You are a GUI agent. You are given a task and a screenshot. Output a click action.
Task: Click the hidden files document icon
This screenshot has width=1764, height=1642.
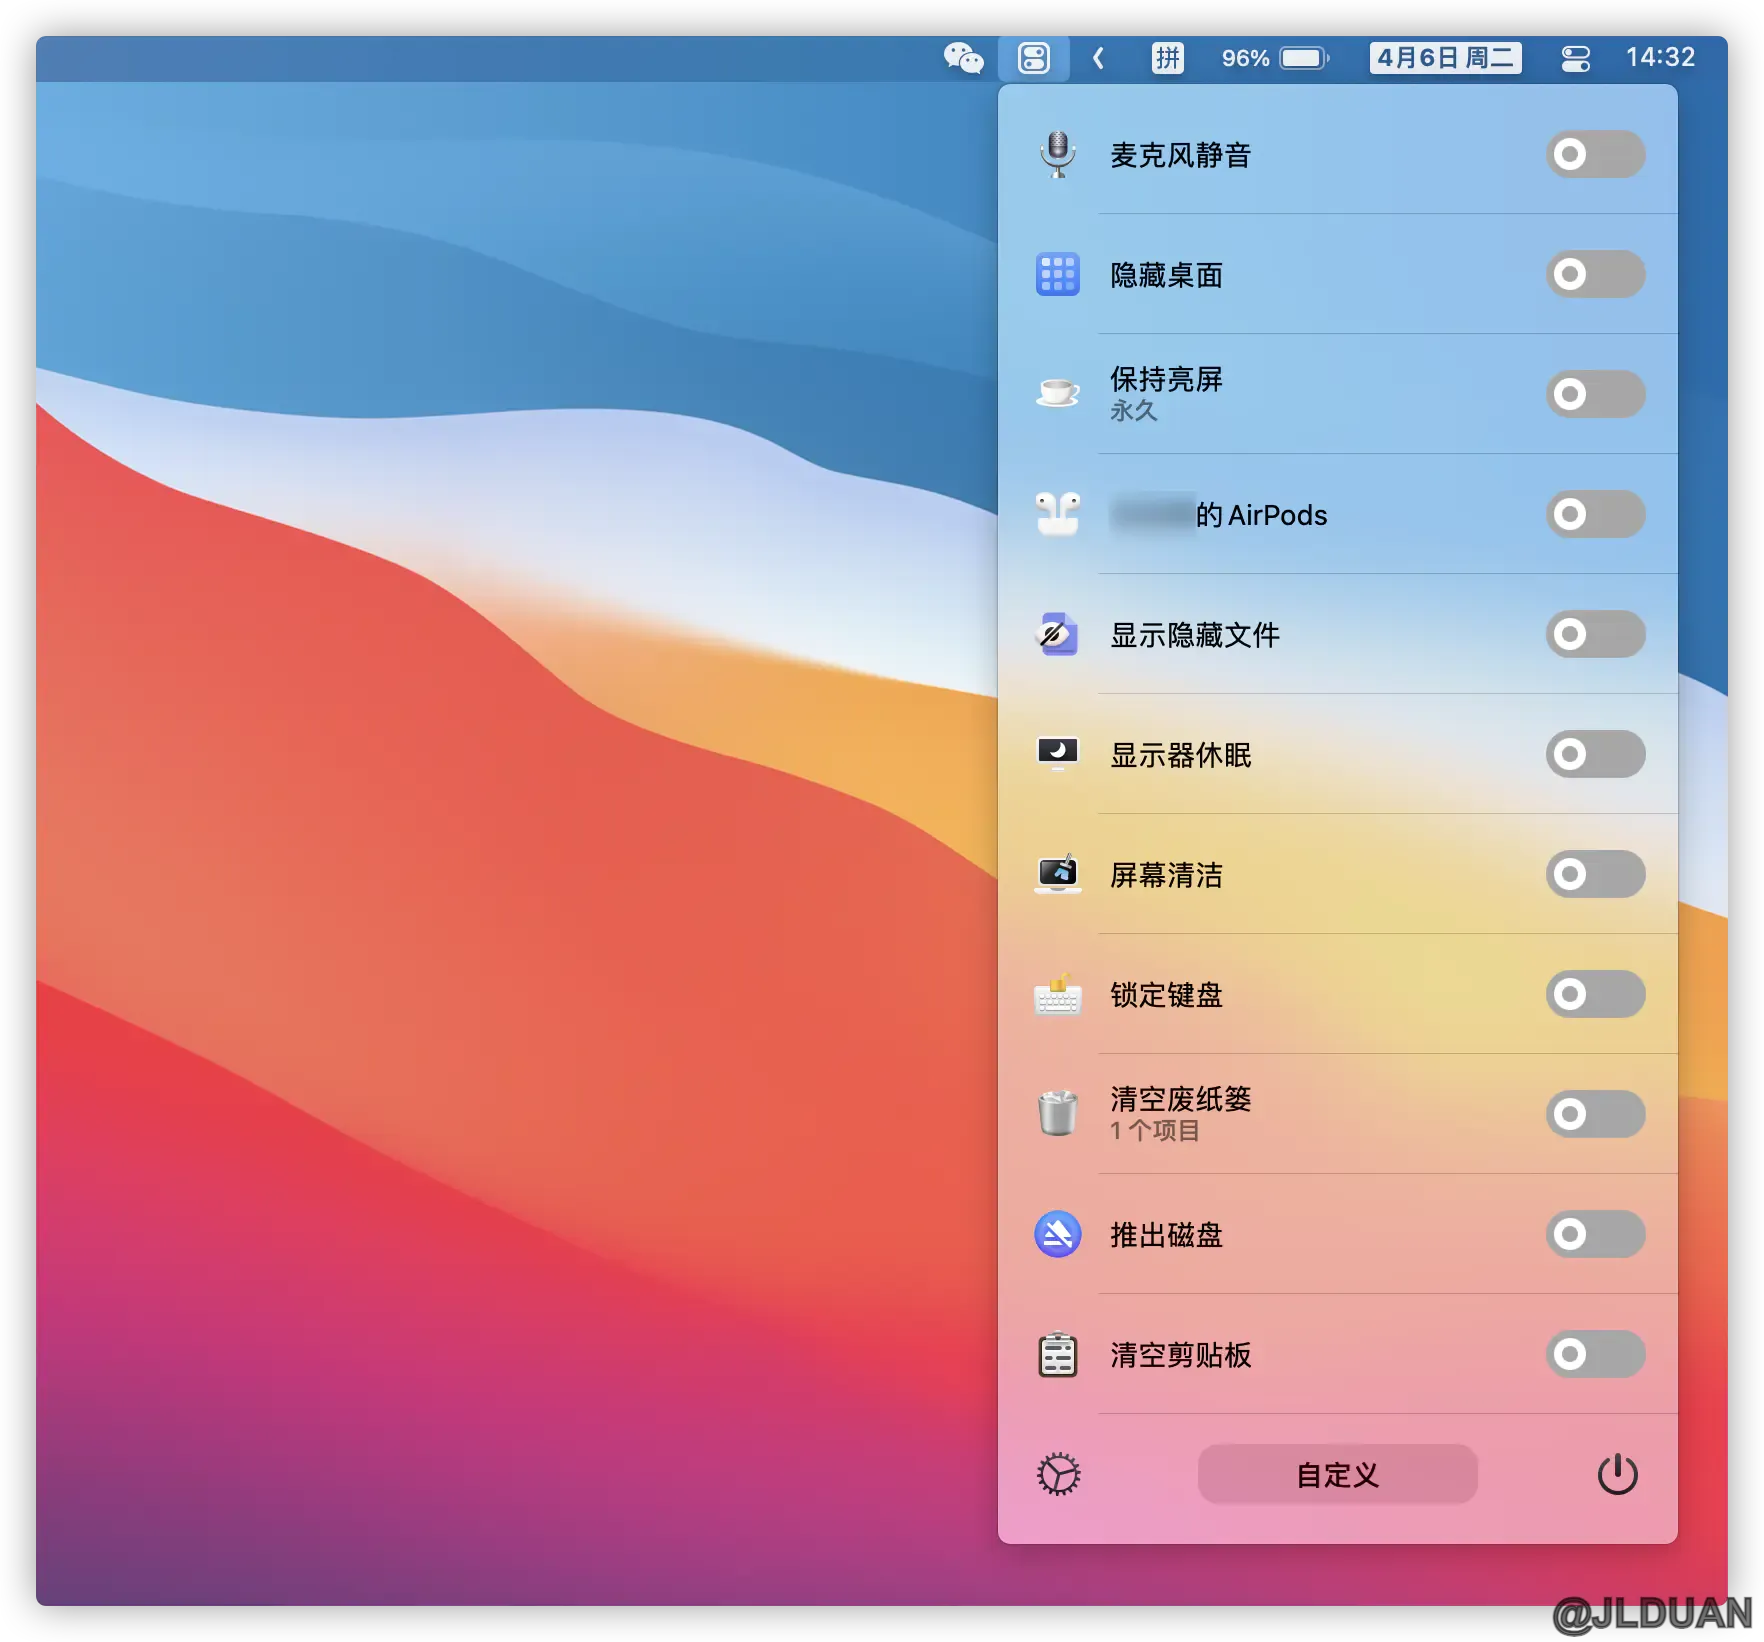(x=1058, y=634)
